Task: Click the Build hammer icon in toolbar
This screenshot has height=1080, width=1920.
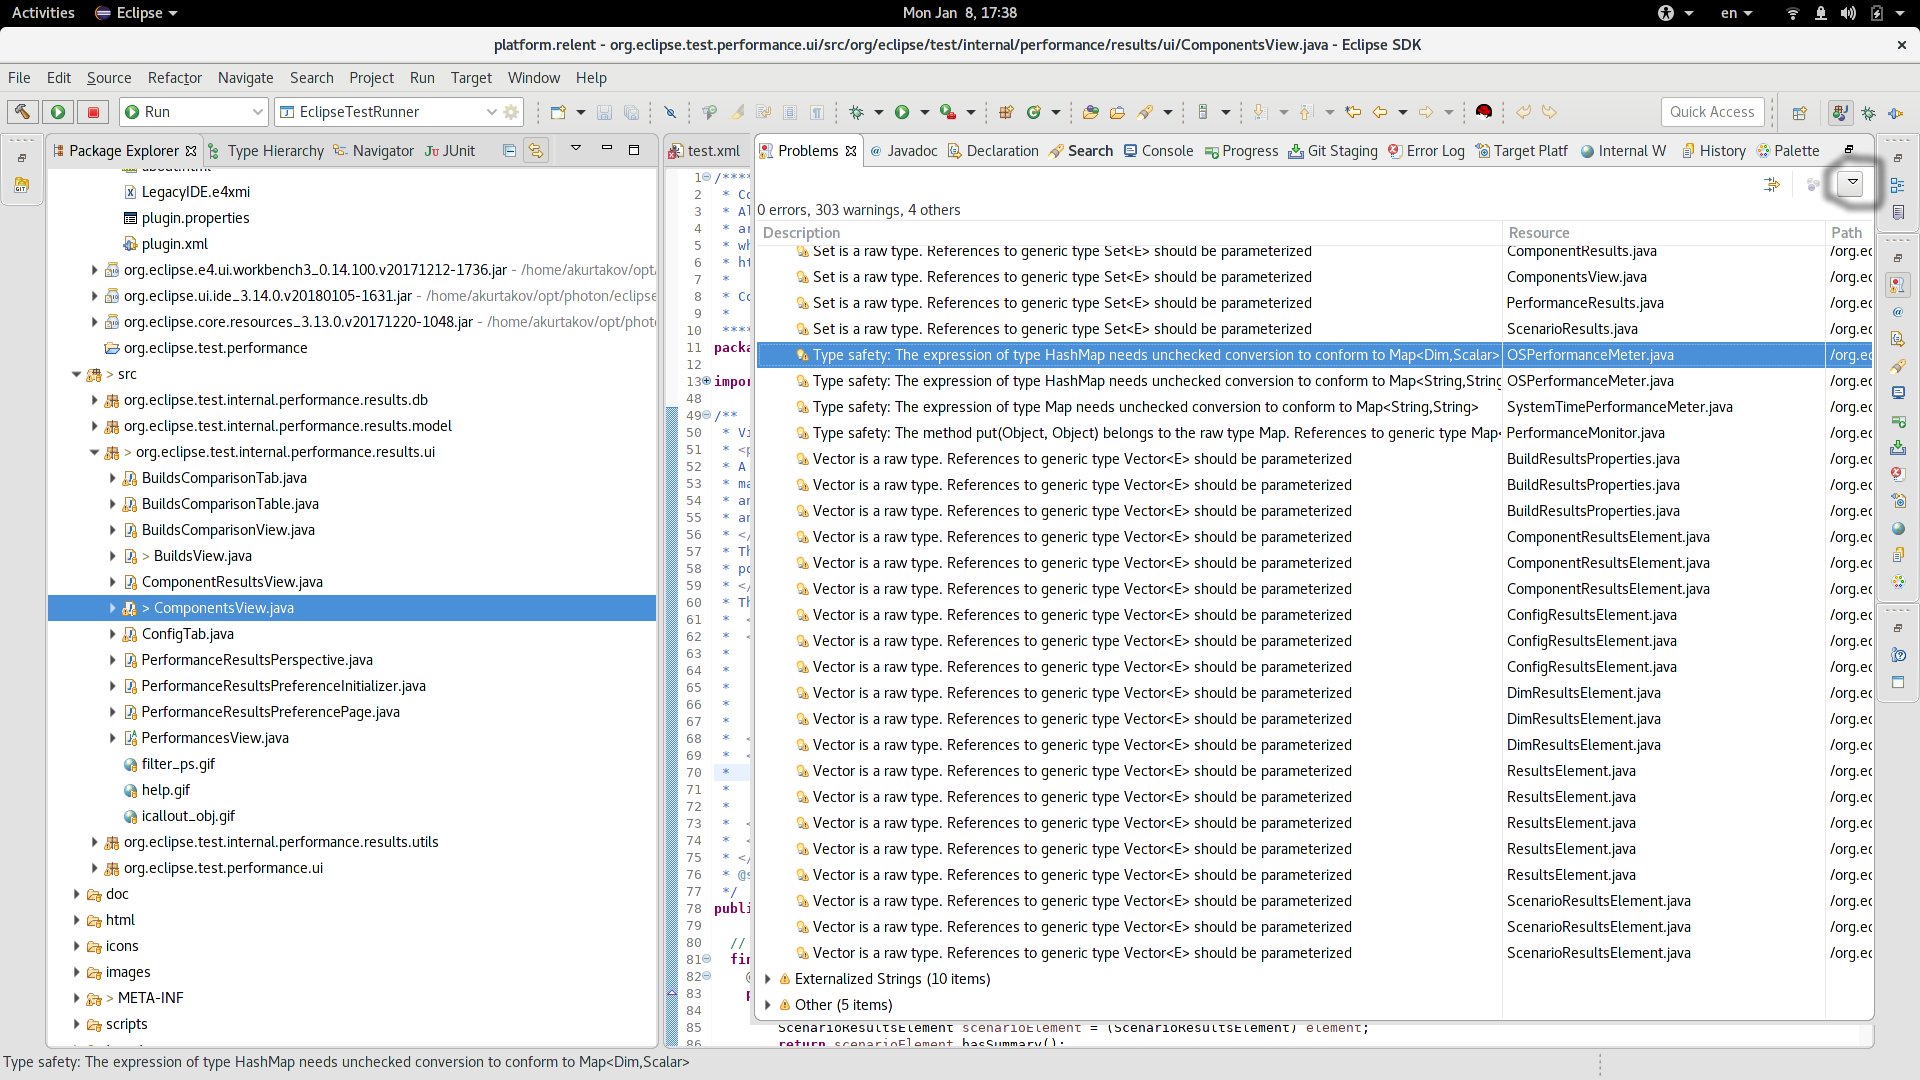Action: [22, 112]
